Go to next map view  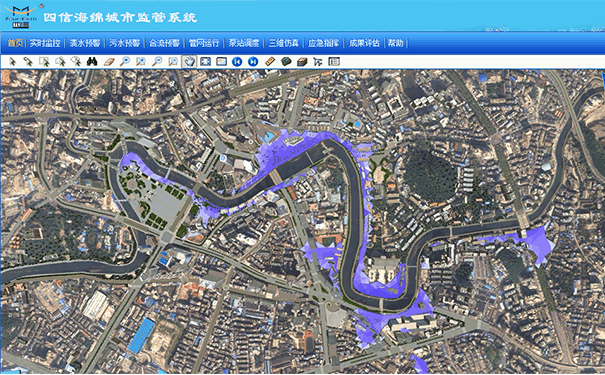pyautogui.click(x=253, y=61)
